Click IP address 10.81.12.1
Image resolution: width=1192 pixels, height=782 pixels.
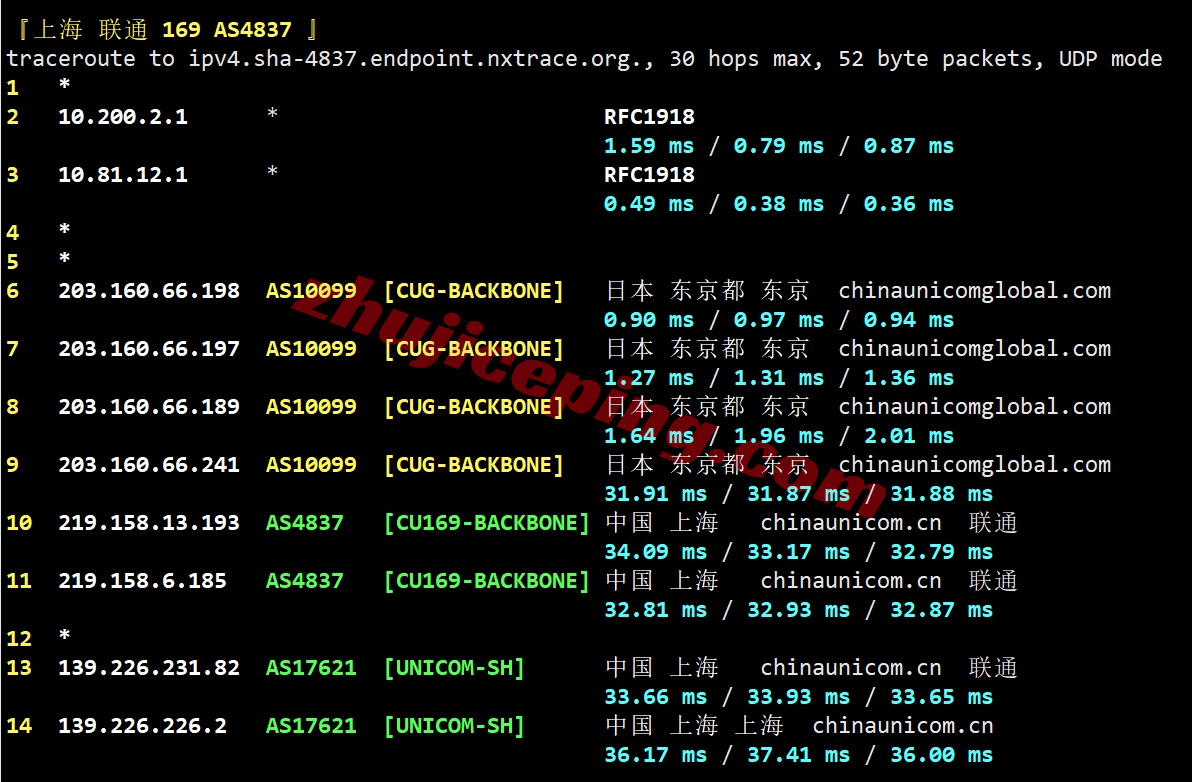click(123, 175)
